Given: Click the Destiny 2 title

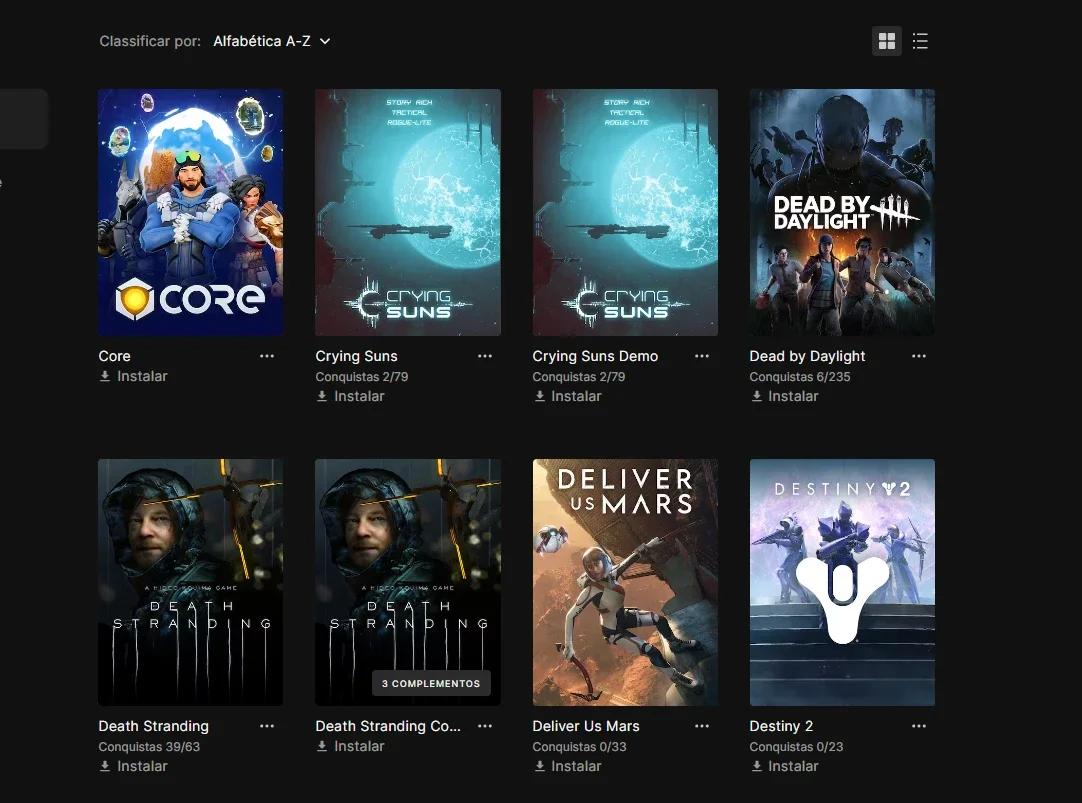Looking at the screenshot, I should (x=781, y=726).
